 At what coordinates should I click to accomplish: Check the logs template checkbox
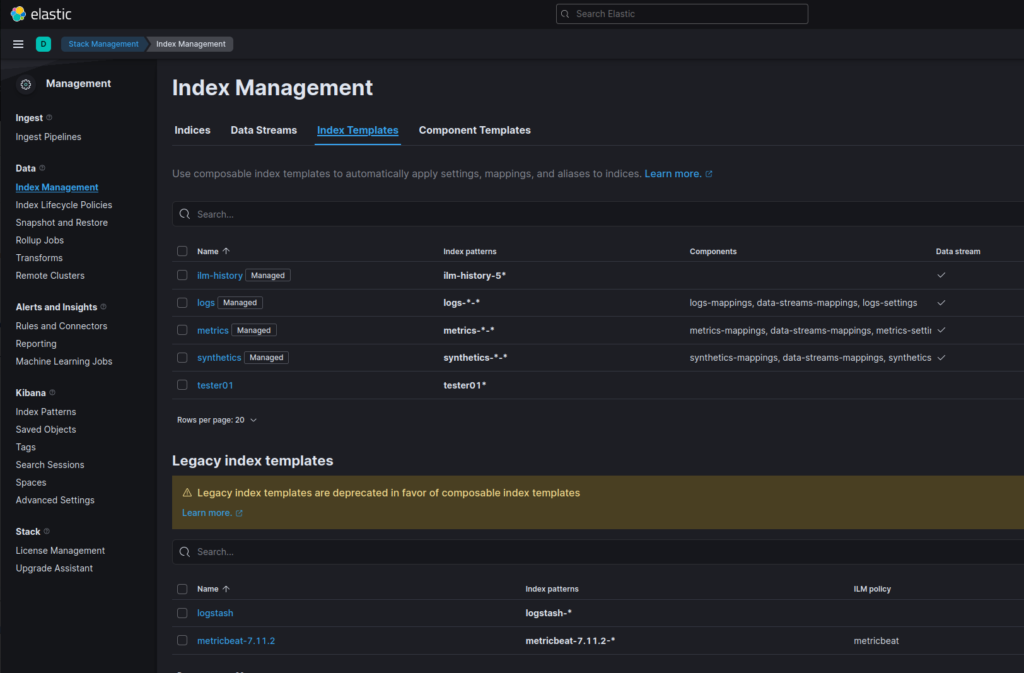click(x=182, y=303)
